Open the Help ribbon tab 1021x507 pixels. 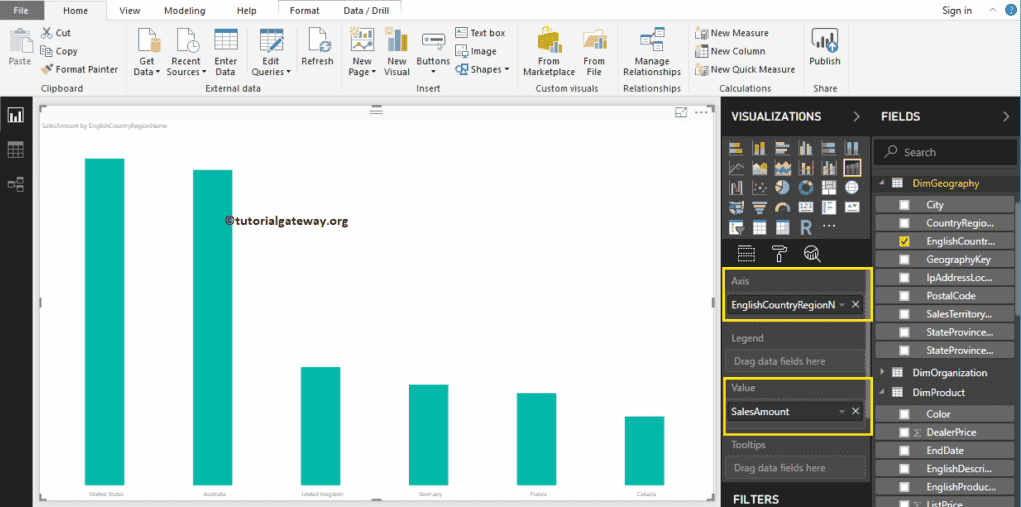click(x=246, y=10)
